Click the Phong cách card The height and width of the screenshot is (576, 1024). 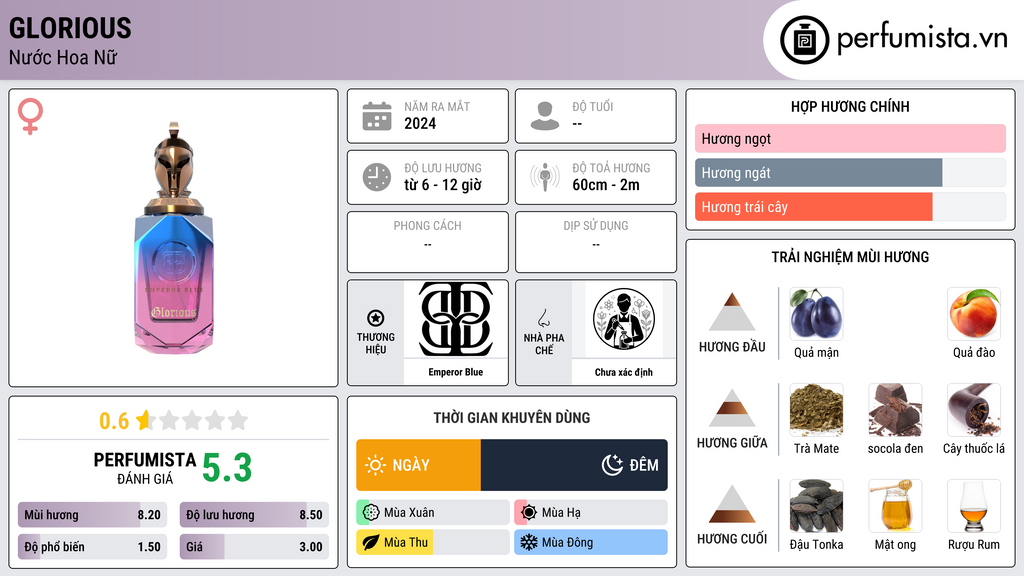[428, 242]
